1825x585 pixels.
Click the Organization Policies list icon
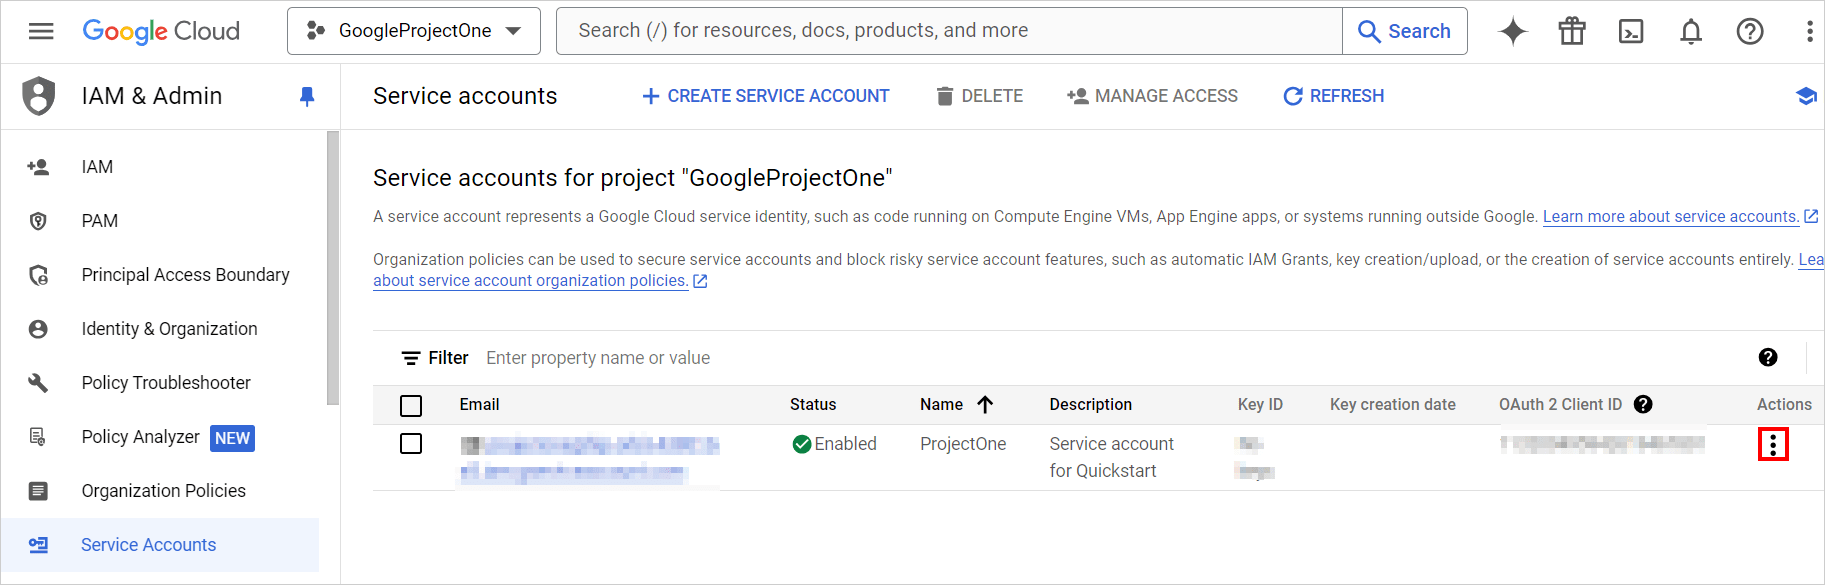point(38,491)
